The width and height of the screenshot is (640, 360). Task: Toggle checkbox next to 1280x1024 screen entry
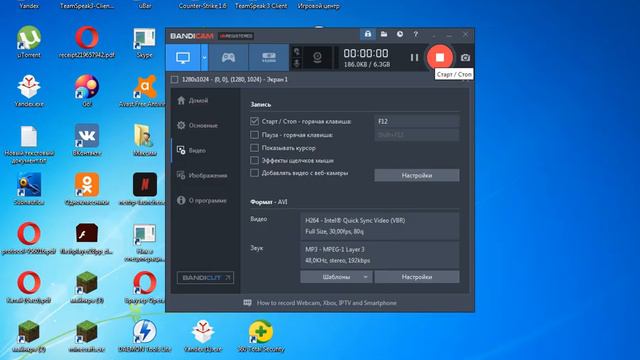point(174,80)
